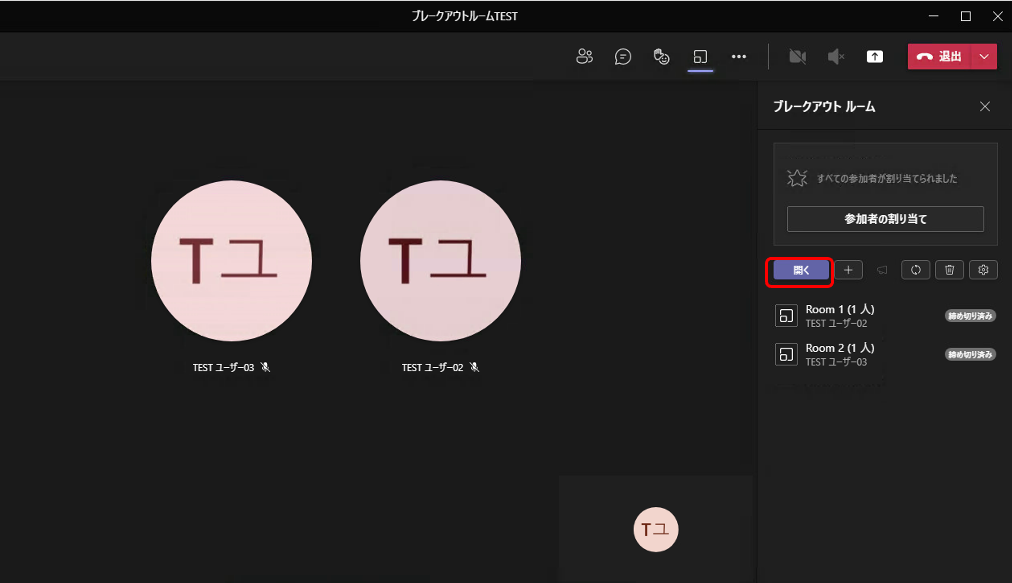The width and height of the screenshot is (1012, 583).
Task: Open the reactions and raise hand icon
Action: pos(662,57)
